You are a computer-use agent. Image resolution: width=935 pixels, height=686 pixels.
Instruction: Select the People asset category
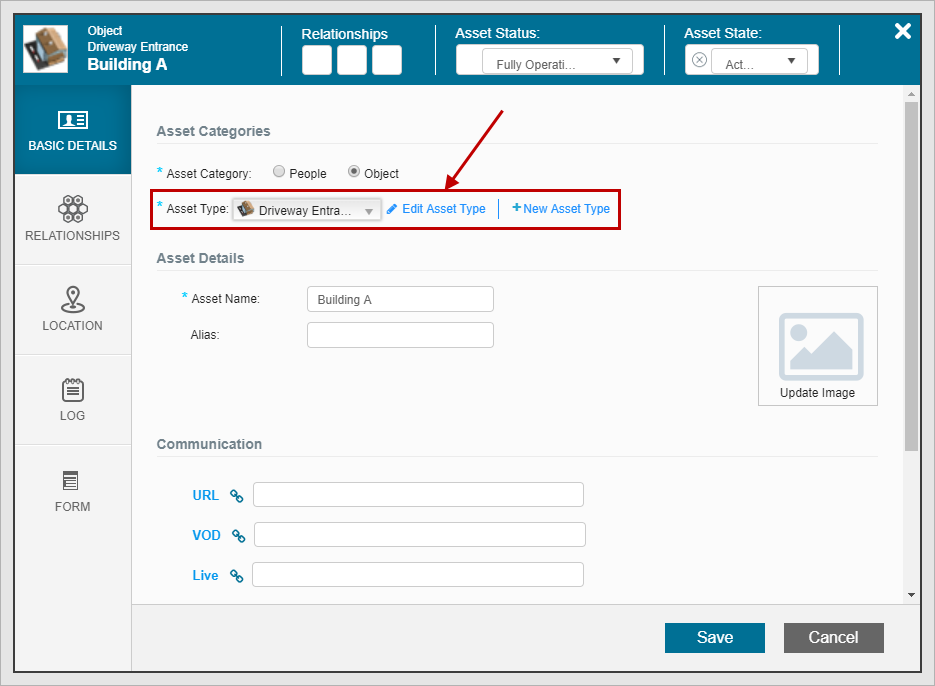[x=279, y=172]
